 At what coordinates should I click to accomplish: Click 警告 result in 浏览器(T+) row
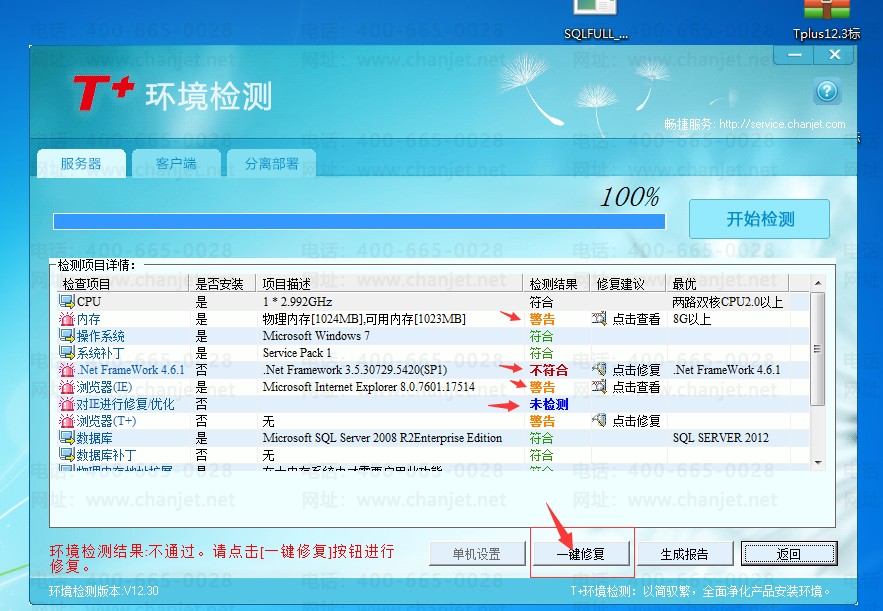click(x=542, y=421)
